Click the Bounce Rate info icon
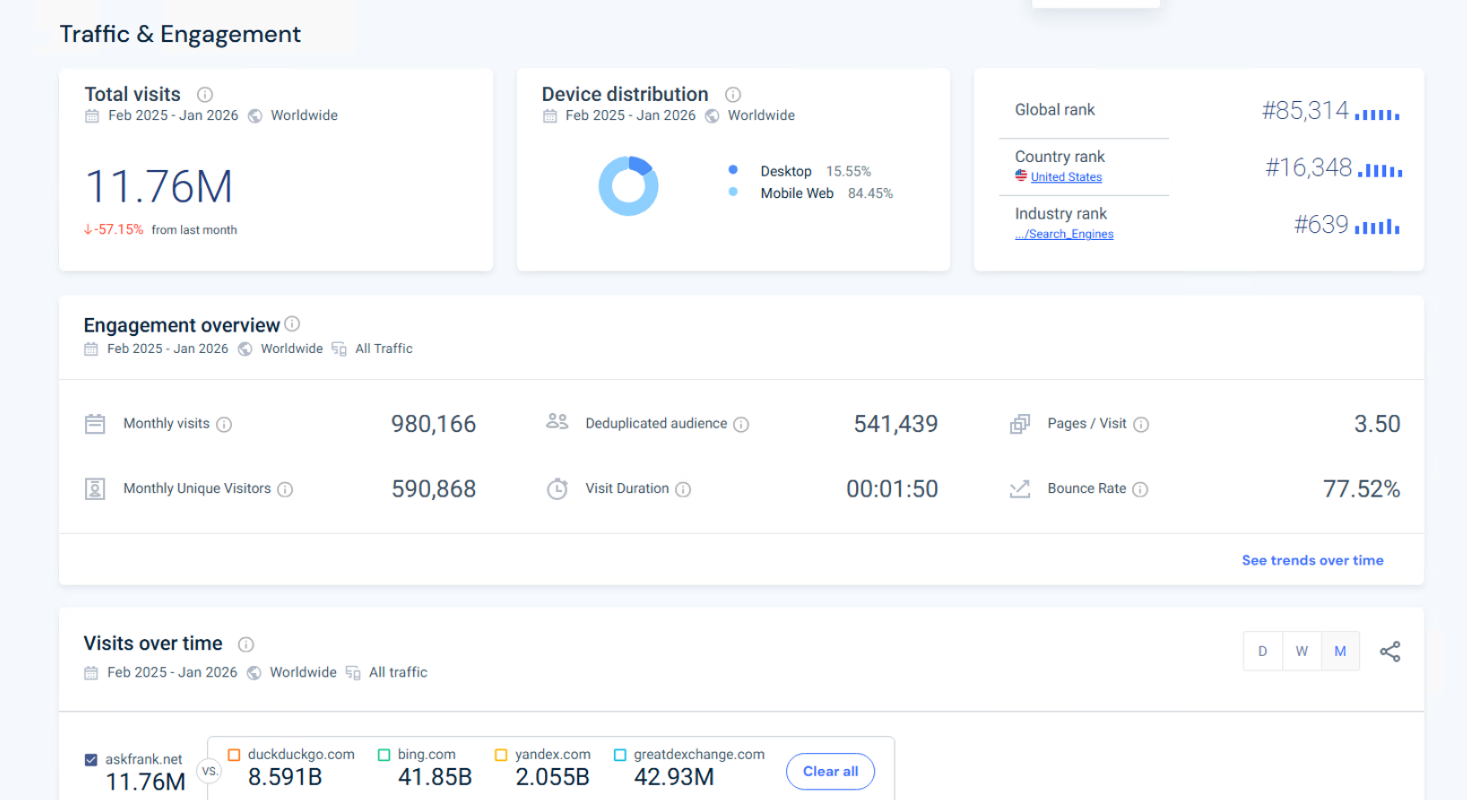Viewport: 1467px width, 800px height. pyautogui.click(x=1140, y=489)
